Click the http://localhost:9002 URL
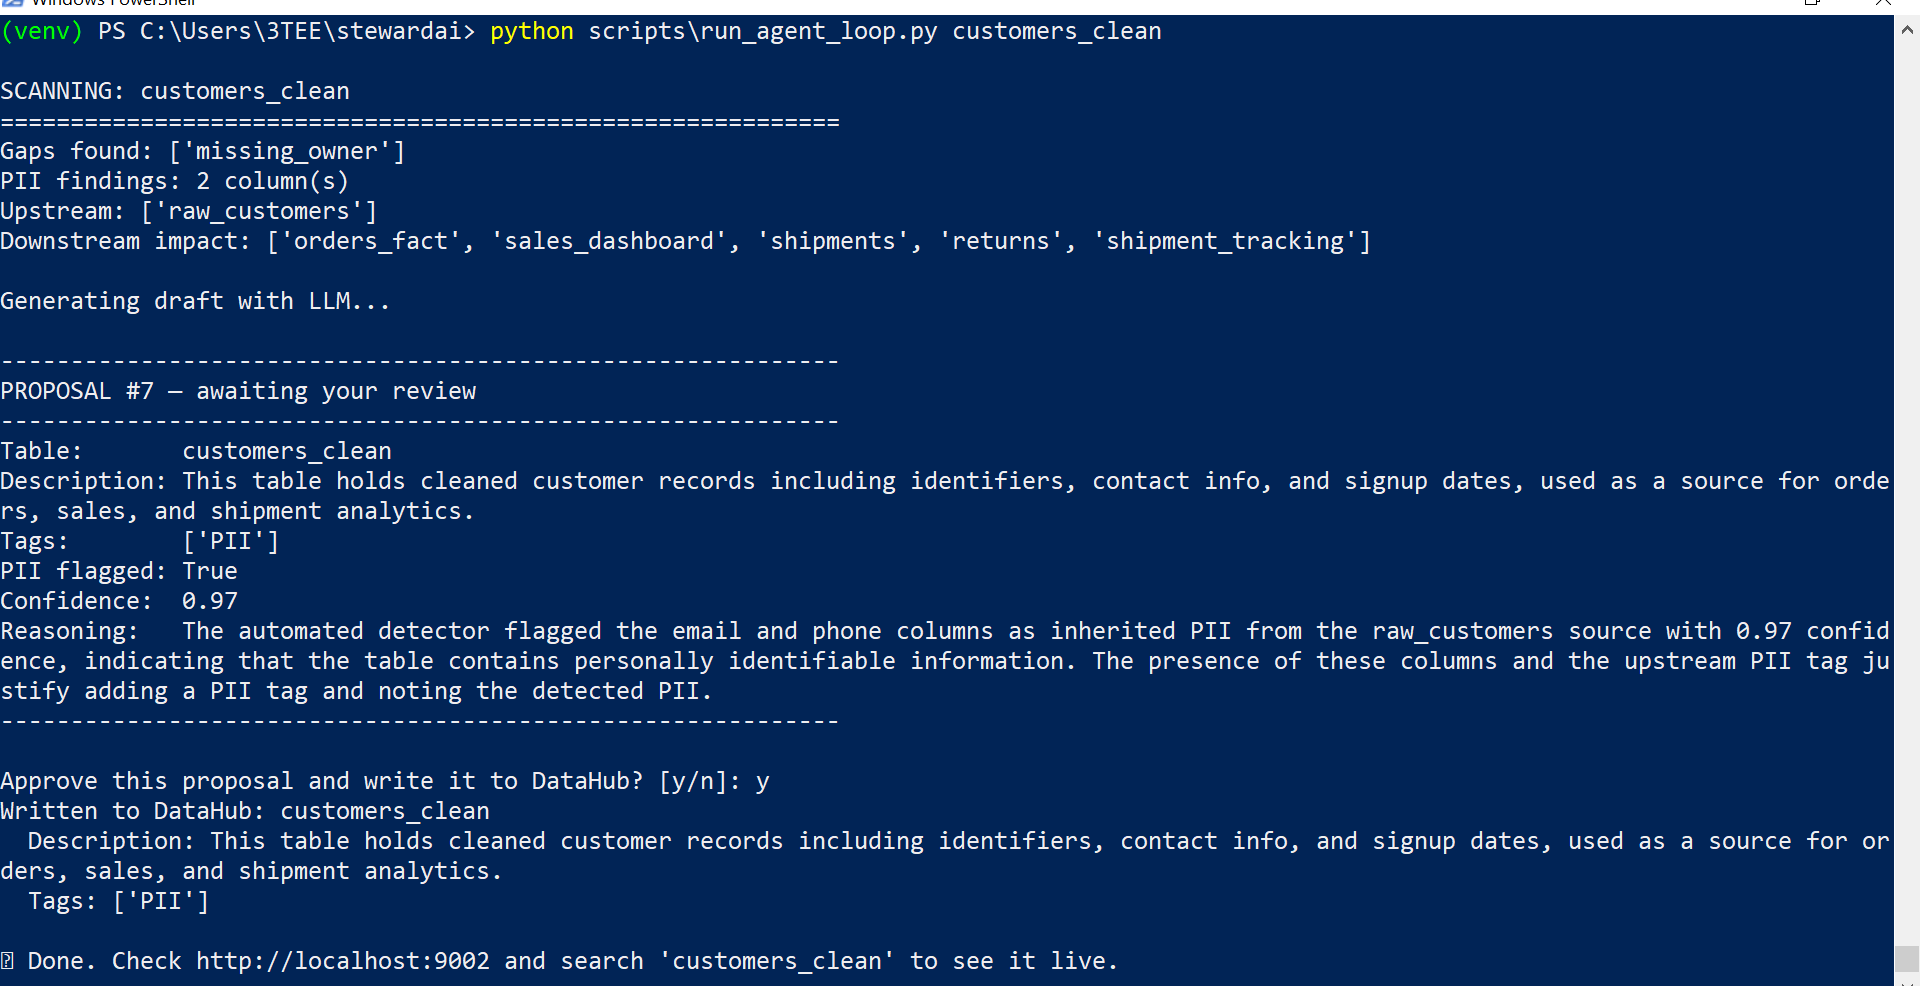Screen dimensions: 1920x986 (343, 961)
